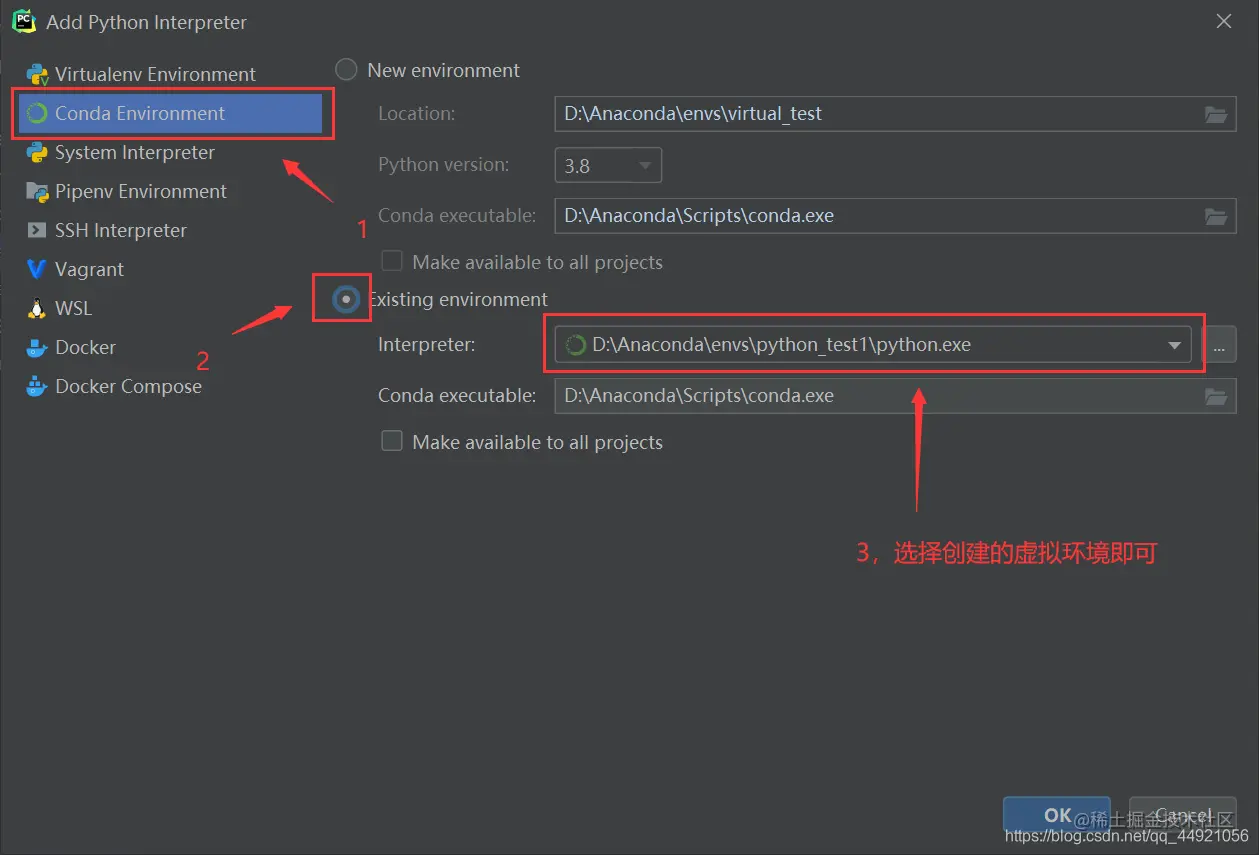Browse folder for new environment Location
The width and height of the screenshot is (1259, 855).
click(x=1216, y=114)
